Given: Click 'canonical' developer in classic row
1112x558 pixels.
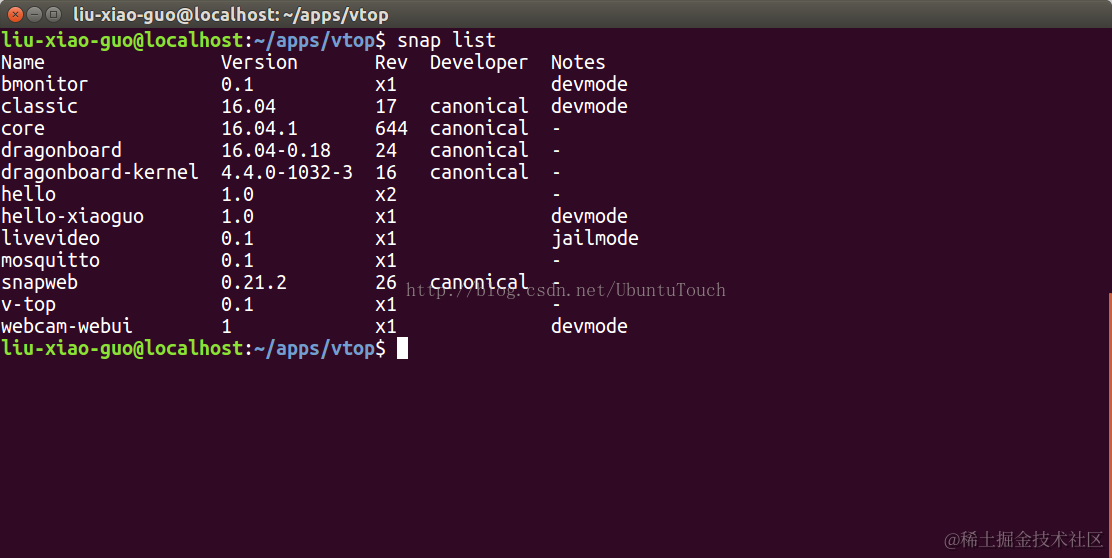Looking at the screenshot, I should tap(479, 106).
